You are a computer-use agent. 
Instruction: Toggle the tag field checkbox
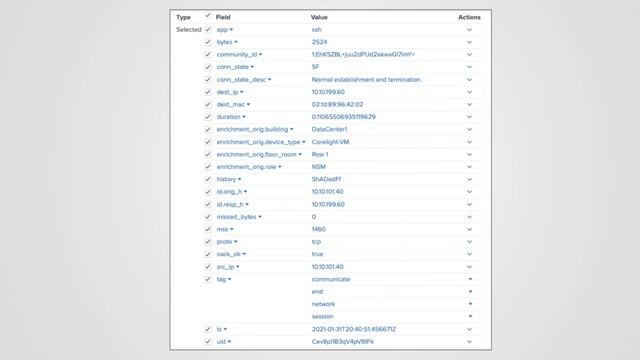[208, 279]
